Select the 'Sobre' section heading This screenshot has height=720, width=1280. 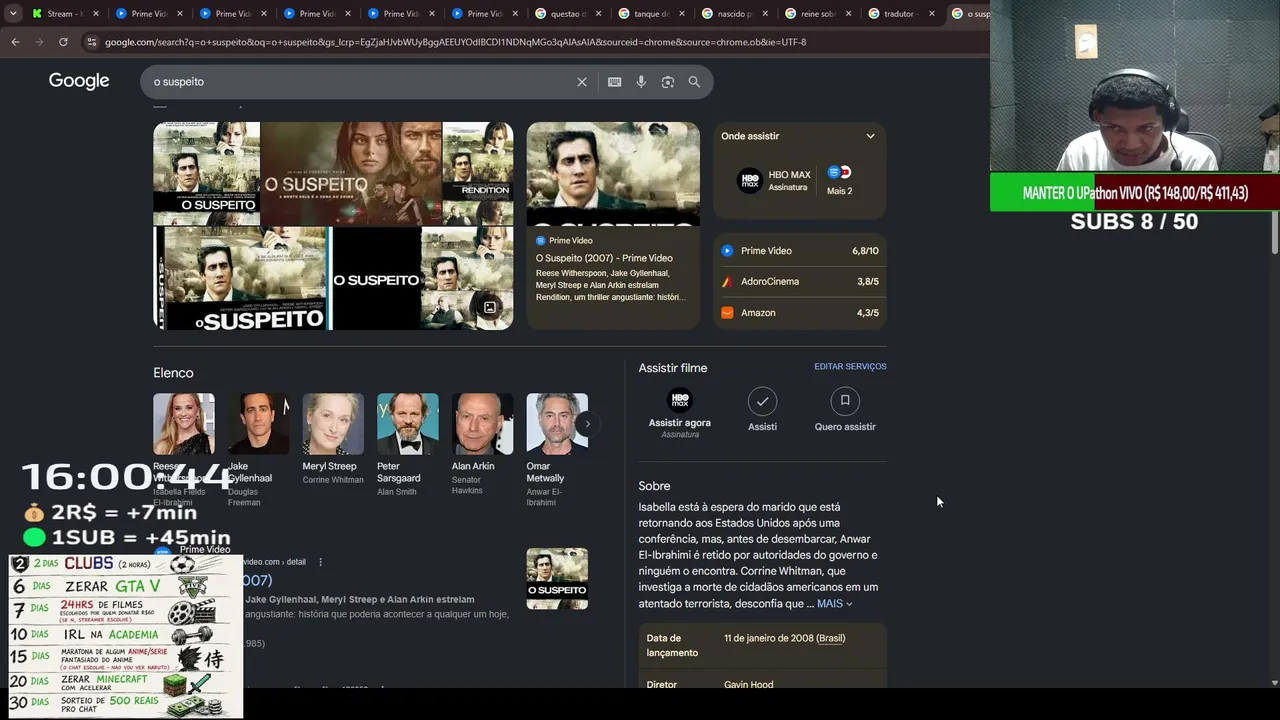654,486
